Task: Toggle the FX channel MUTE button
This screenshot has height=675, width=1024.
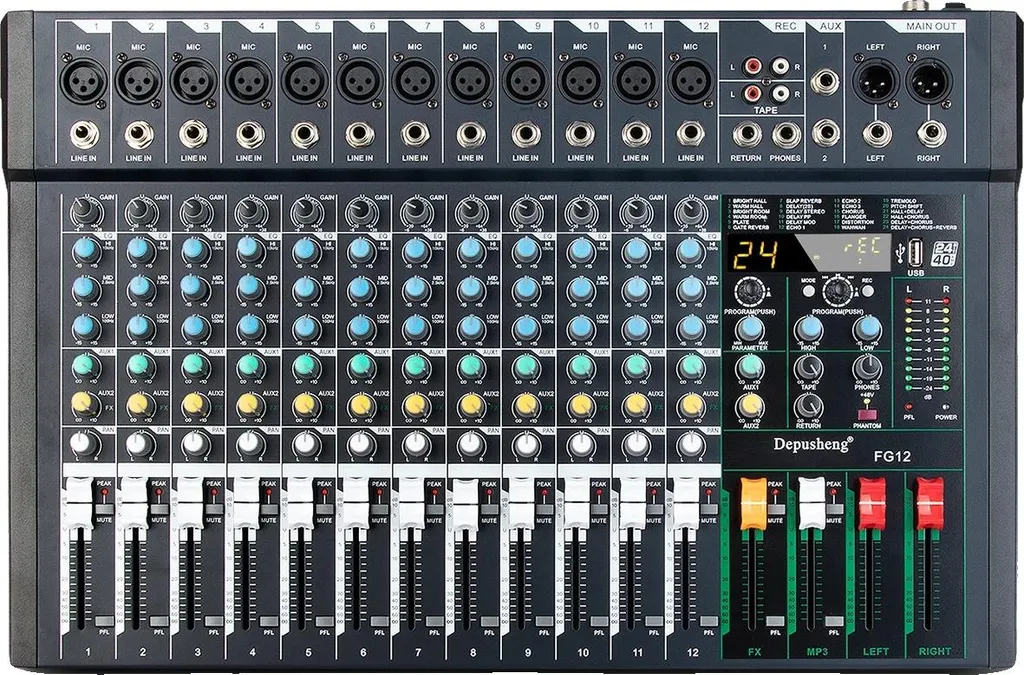Action: tap(775, 509)
